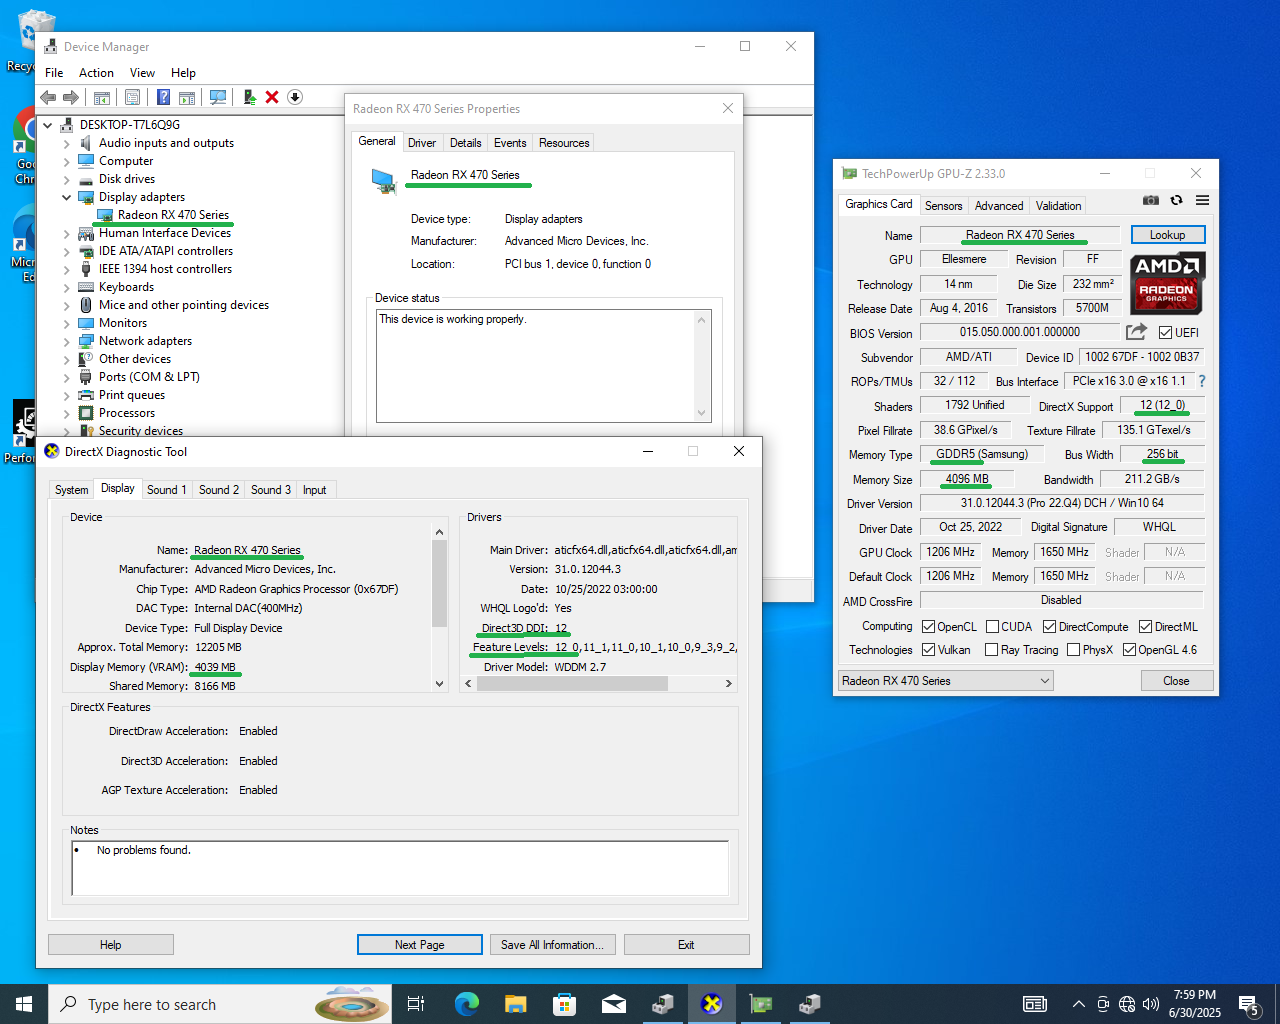The height and width of the screenshot is (1024, 1280).
Task: Click the red X uninstall device icon
Action: [x=272, y=97]
